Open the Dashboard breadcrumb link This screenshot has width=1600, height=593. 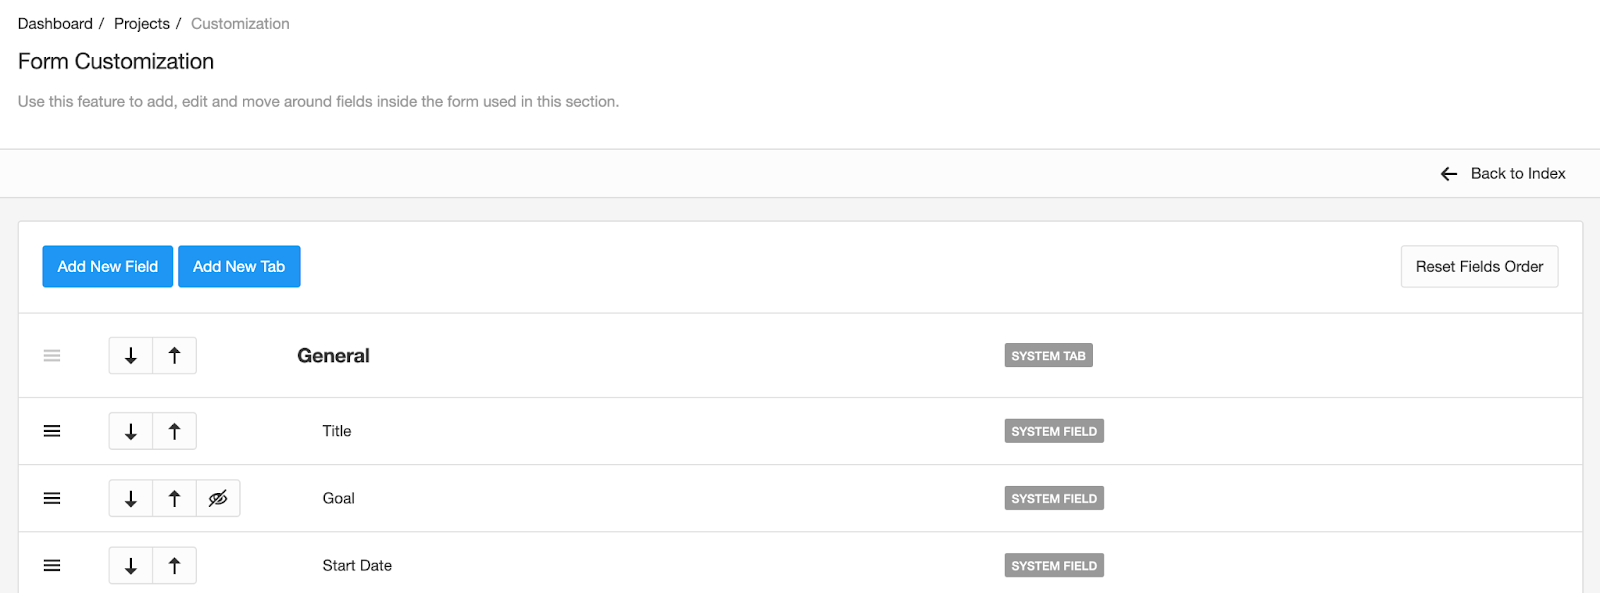pos(55,24)
